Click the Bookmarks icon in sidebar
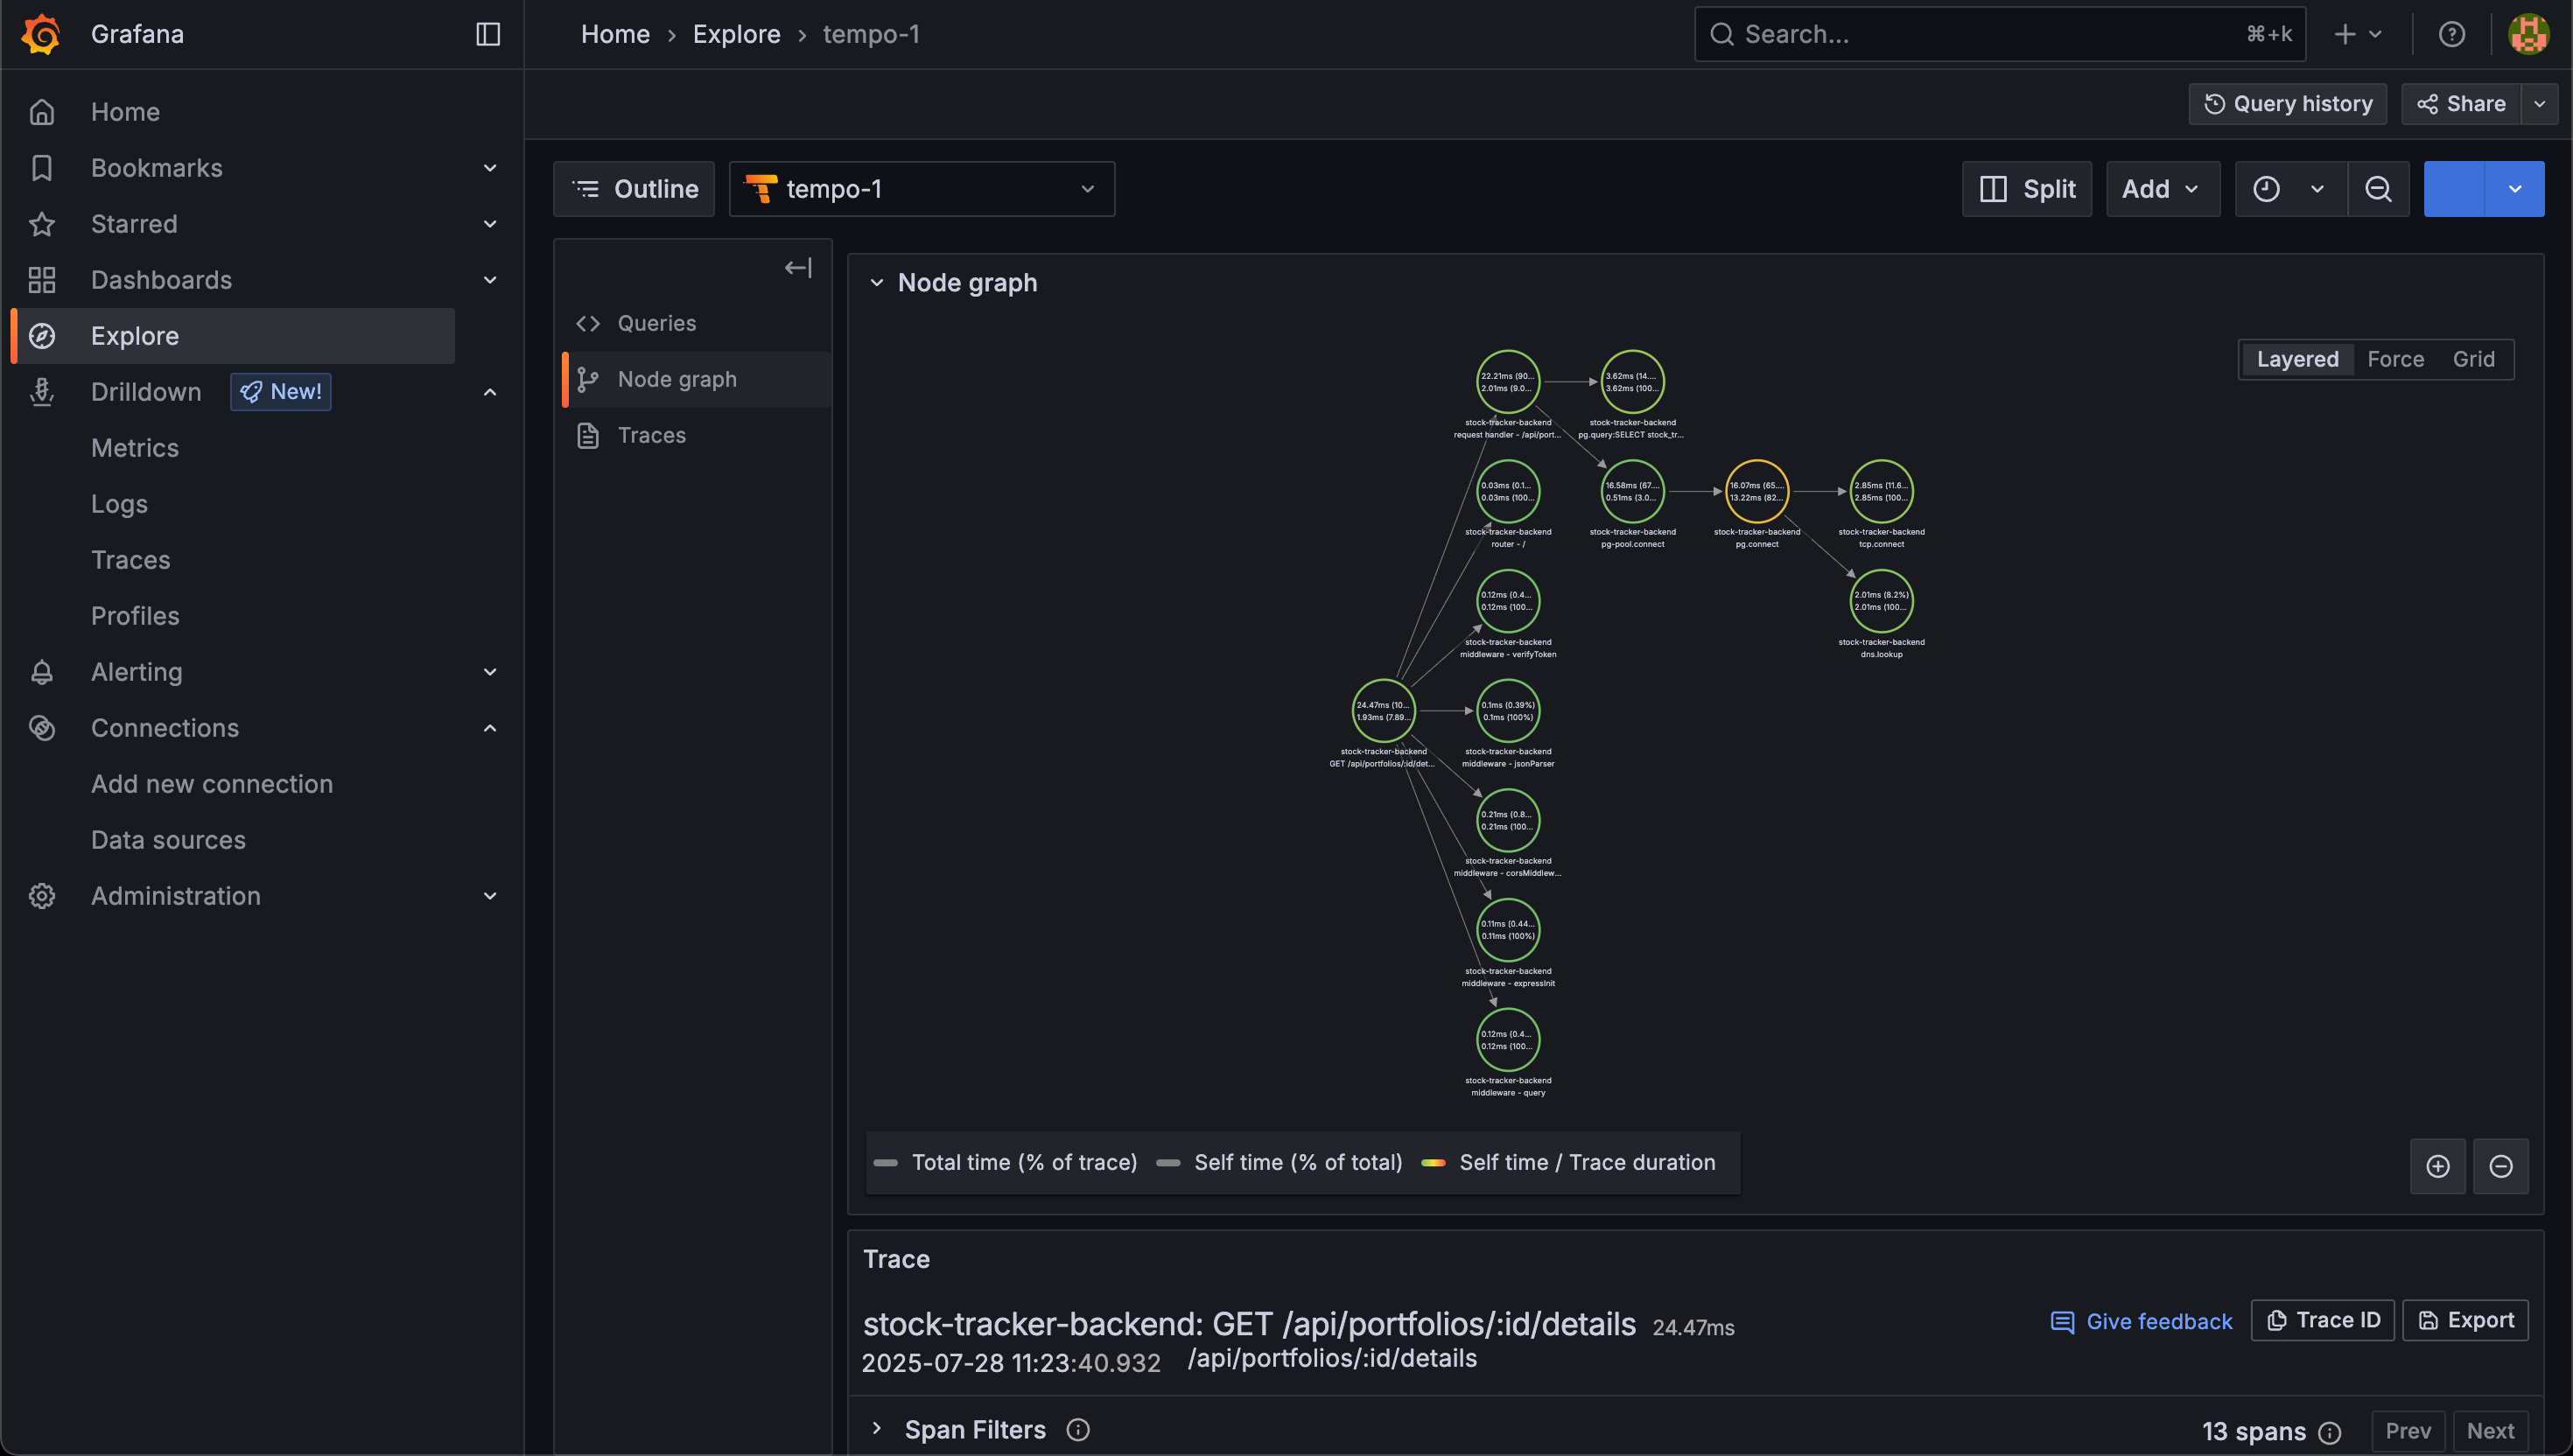Image resolution: width=2573 pixels, height=1456 pixels. coord(41,168)
